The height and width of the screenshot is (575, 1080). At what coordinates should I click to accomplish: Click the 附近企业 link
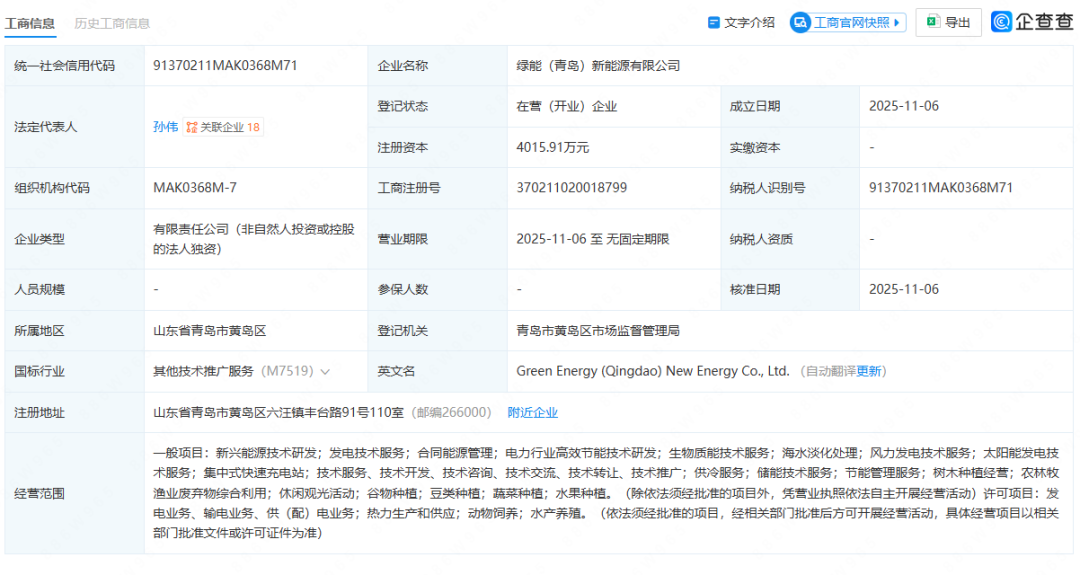pos(532,412)
